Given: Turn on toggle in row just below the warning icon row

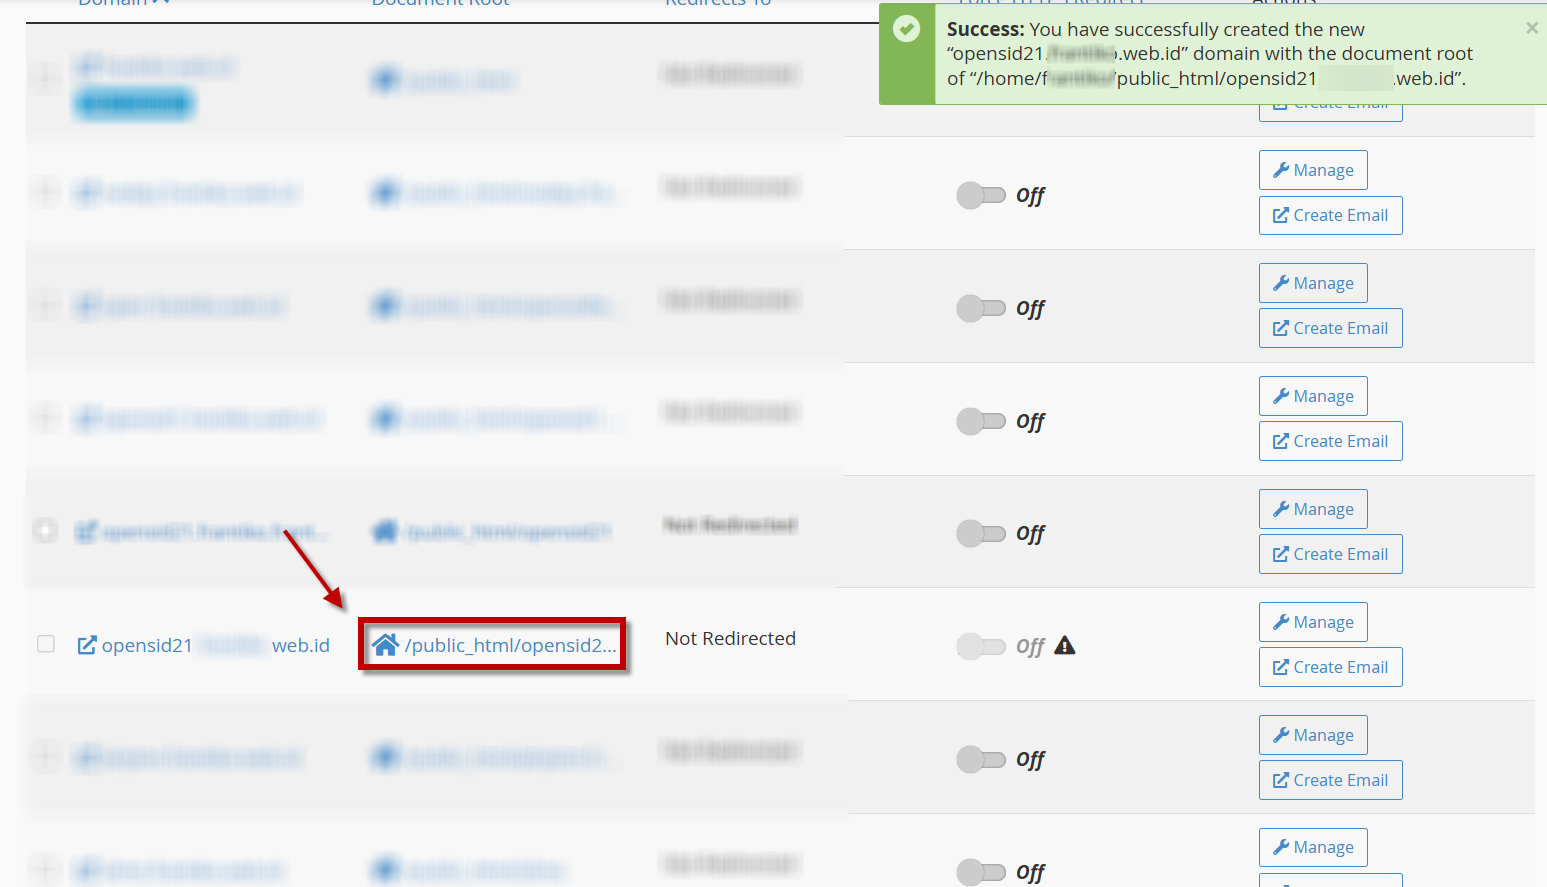Looking at the screenshot, I should [981, 759].
